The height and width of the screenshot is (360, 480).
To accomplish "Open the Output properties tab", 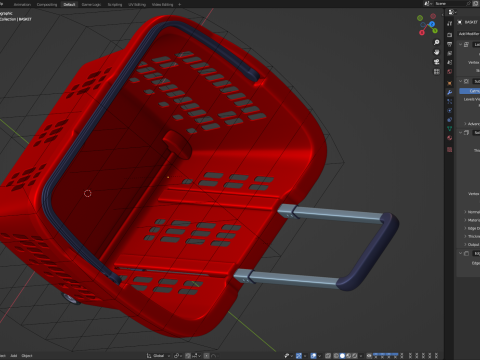I will pyautogui.click(x=450, y=44).
